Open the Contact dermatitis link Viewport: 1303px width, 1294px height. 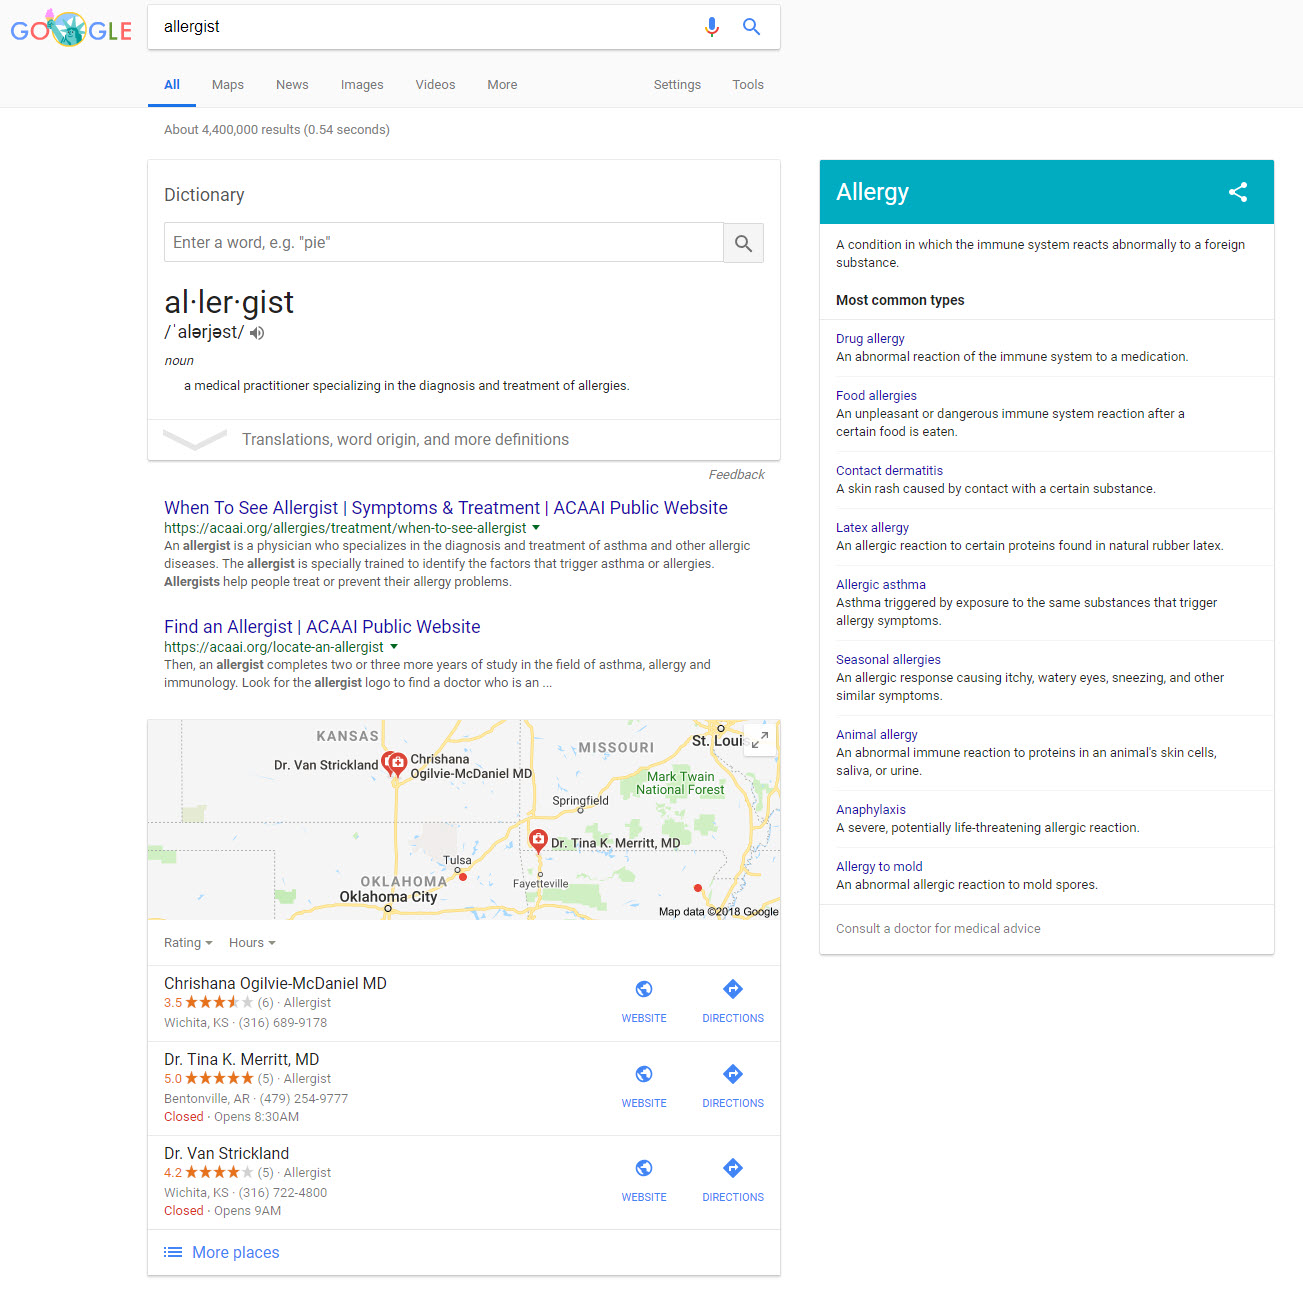(889, 471)
